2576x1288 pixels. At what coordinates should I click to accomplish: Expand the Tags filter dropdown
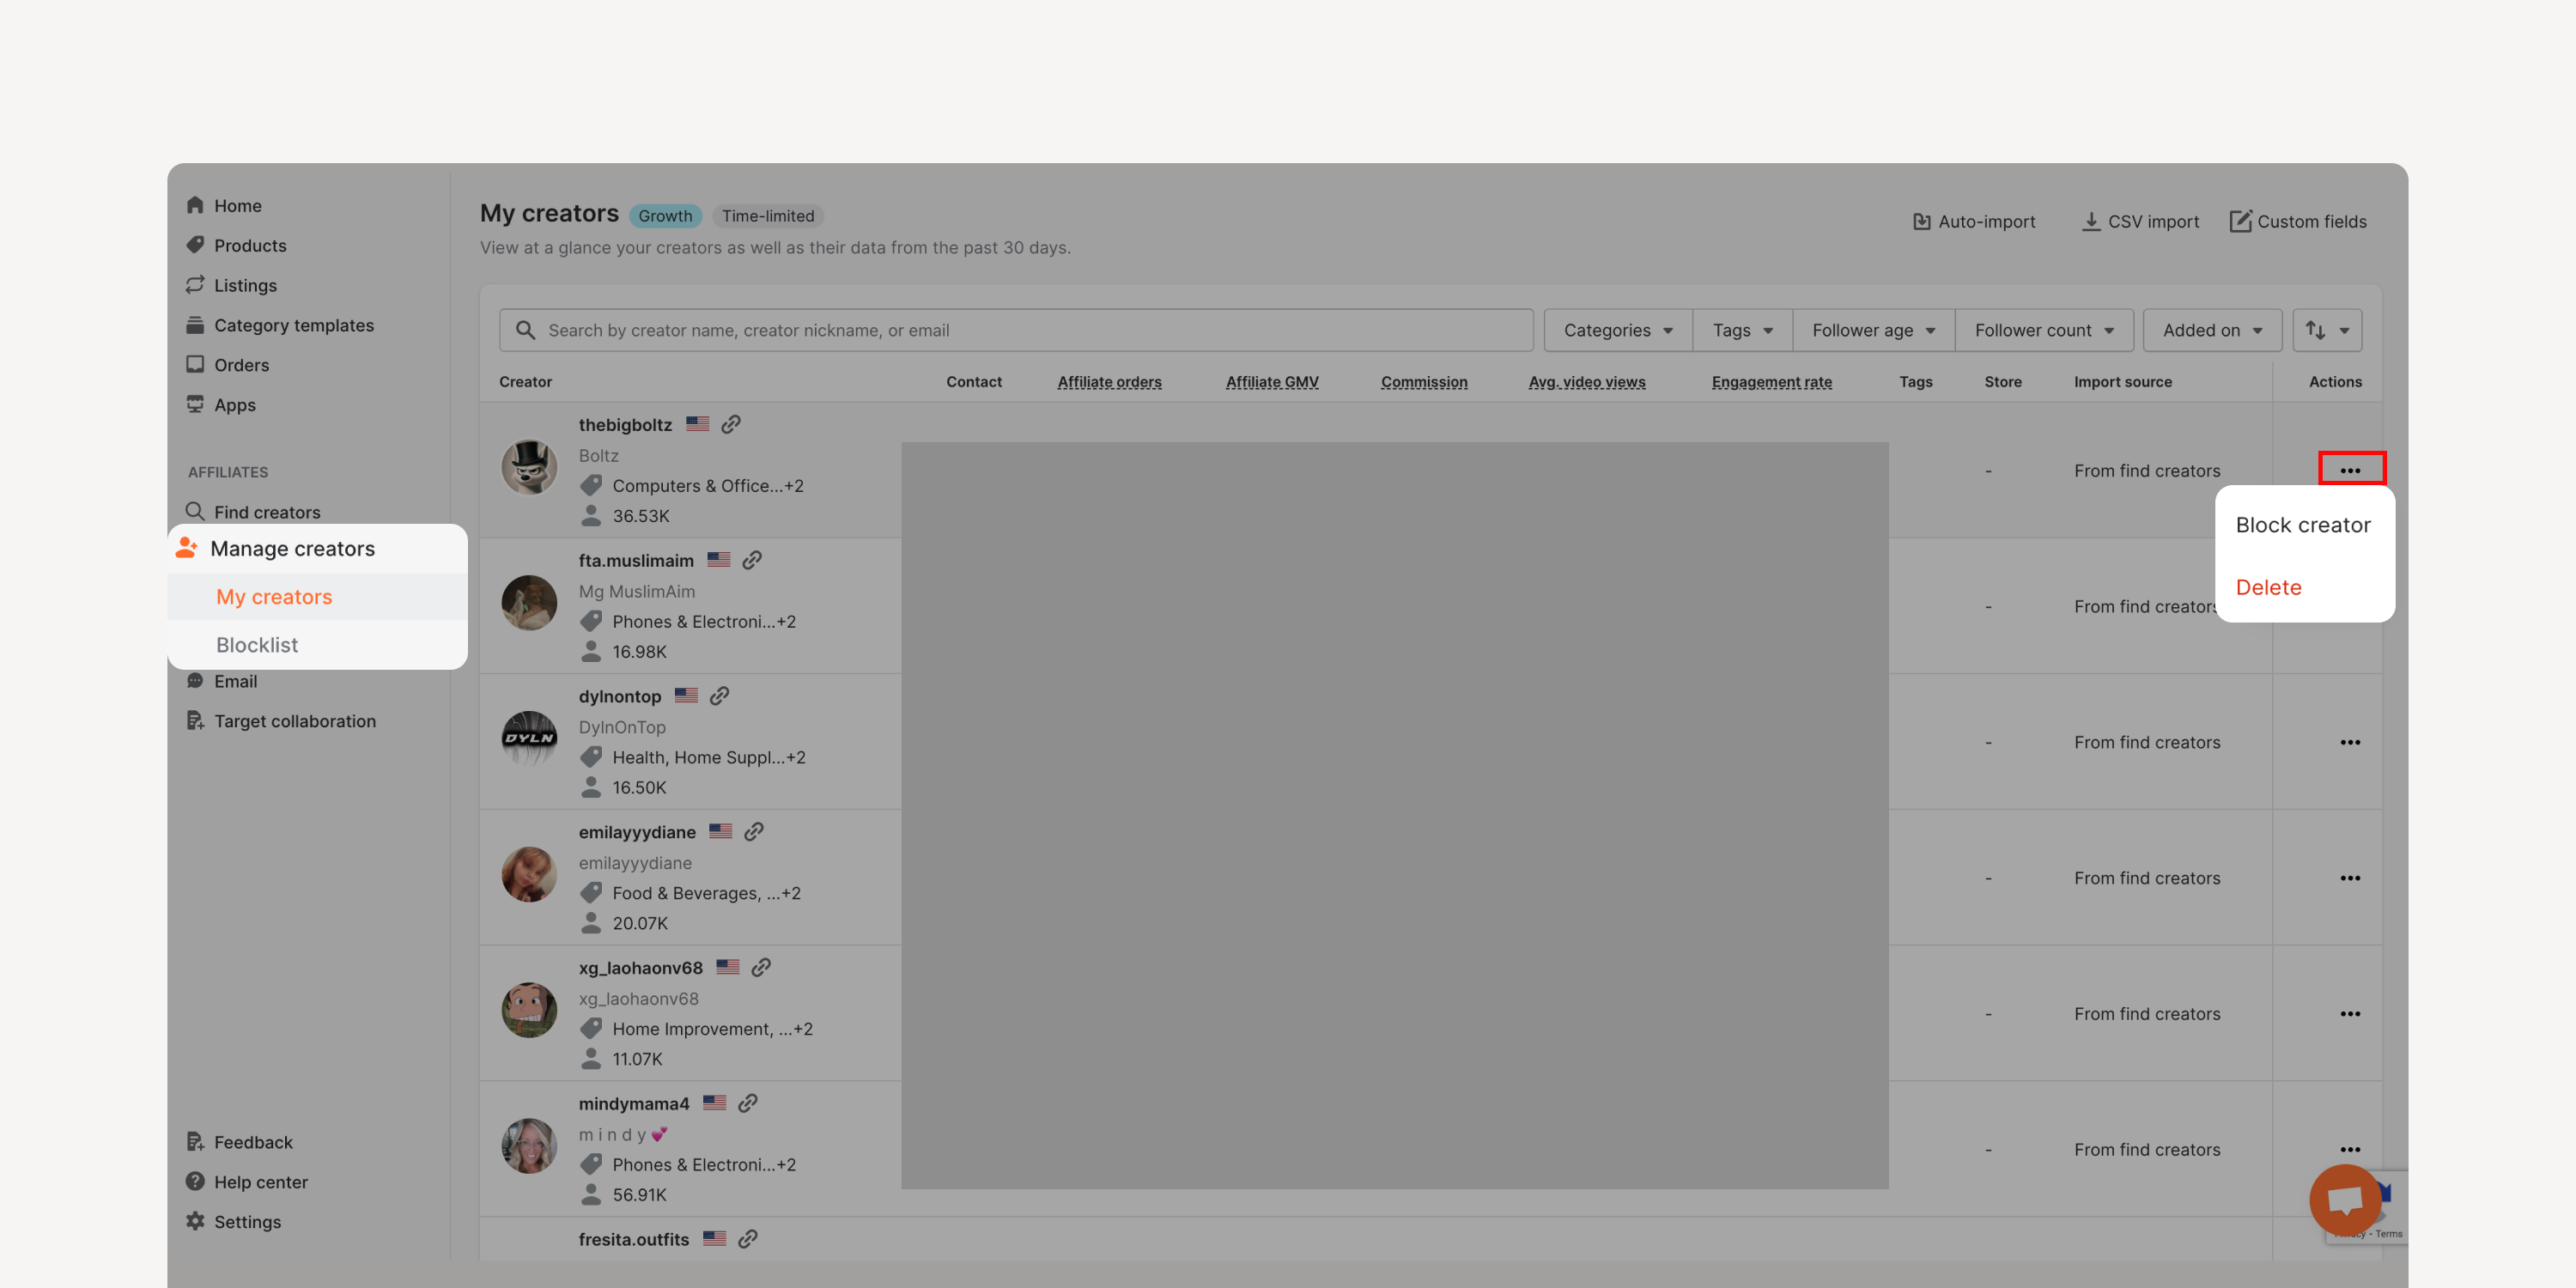[x=1742, y=330]
